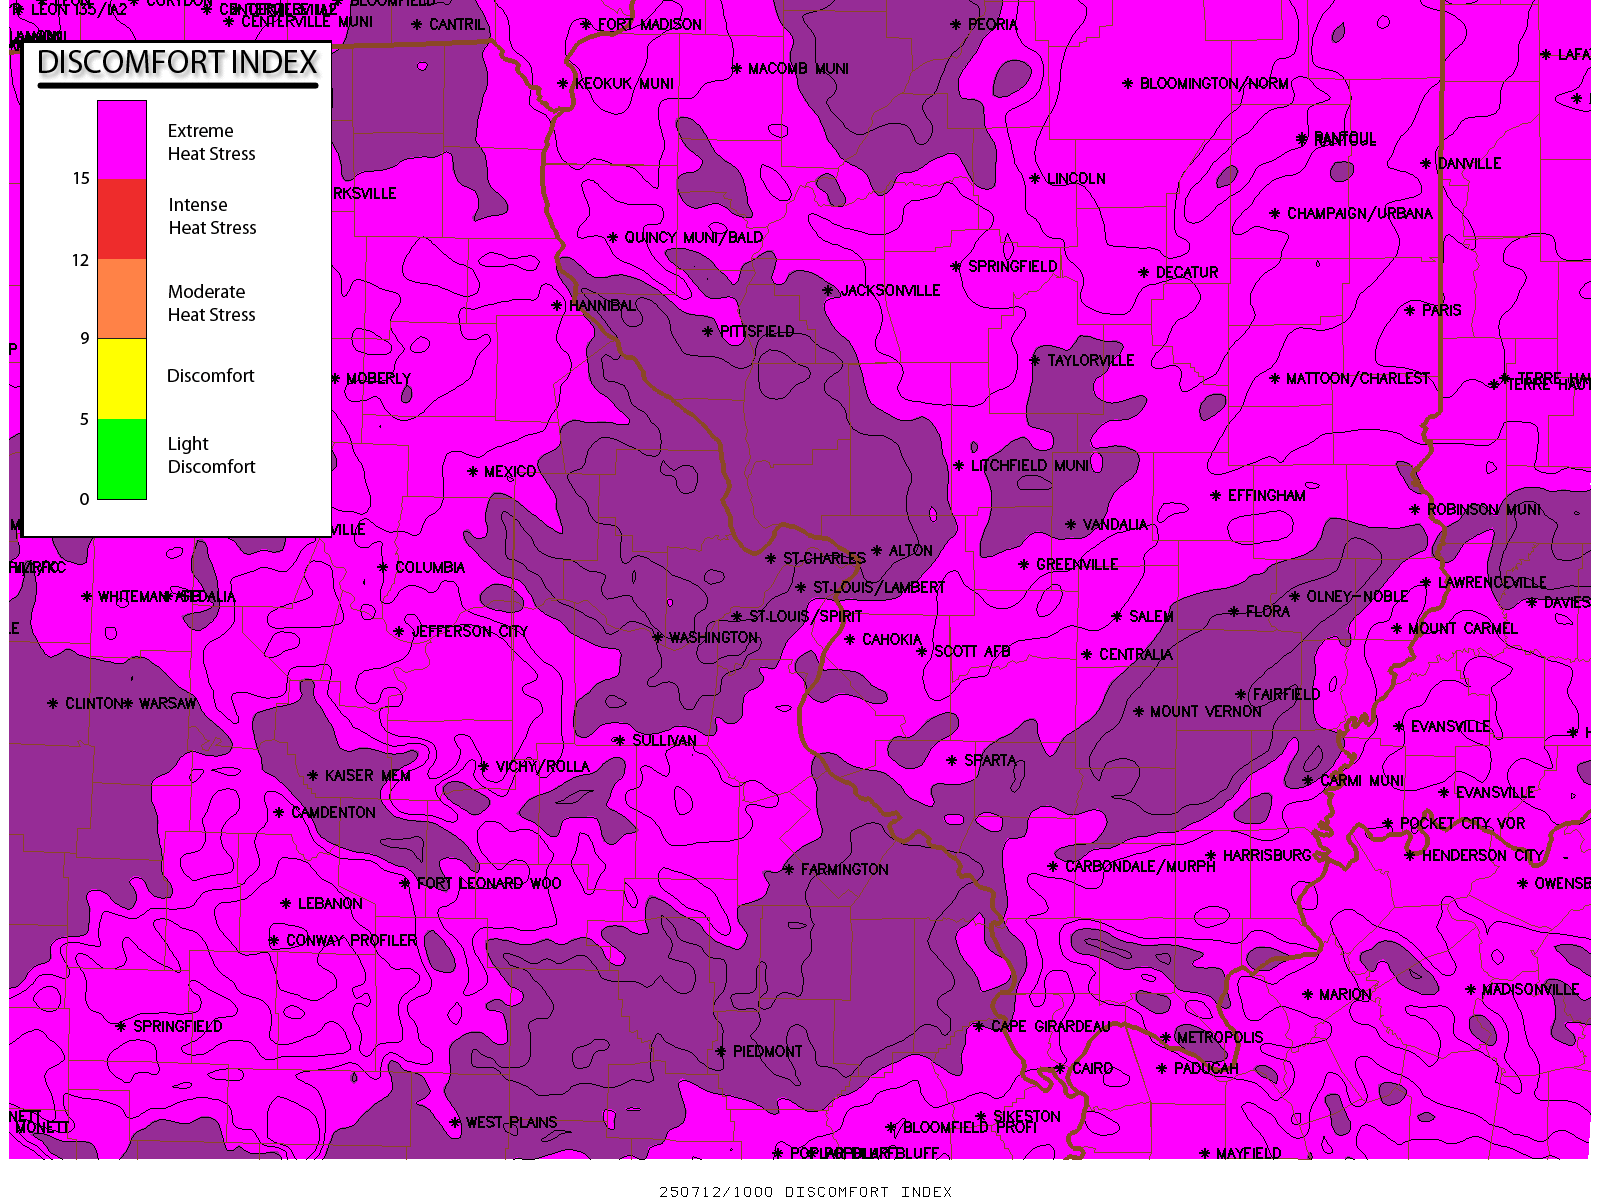Click the SPRINGFIELD label near Decatur

pyautogui.click(x=1012, y=267)
